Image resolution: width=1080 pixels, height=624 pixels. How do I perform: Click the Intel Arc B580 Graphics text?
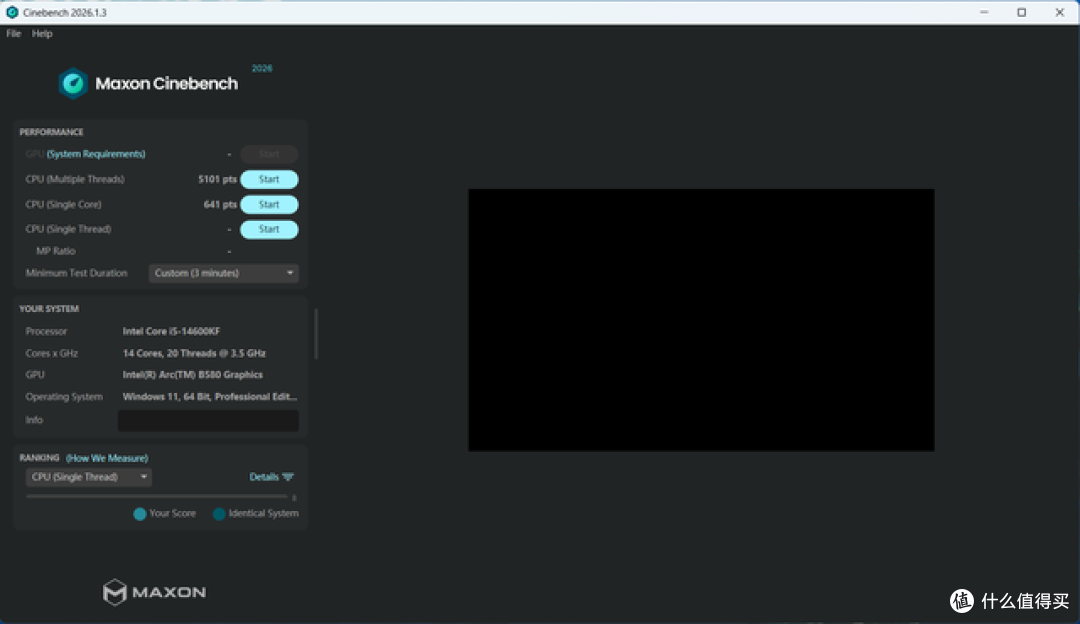click(193, 375)
